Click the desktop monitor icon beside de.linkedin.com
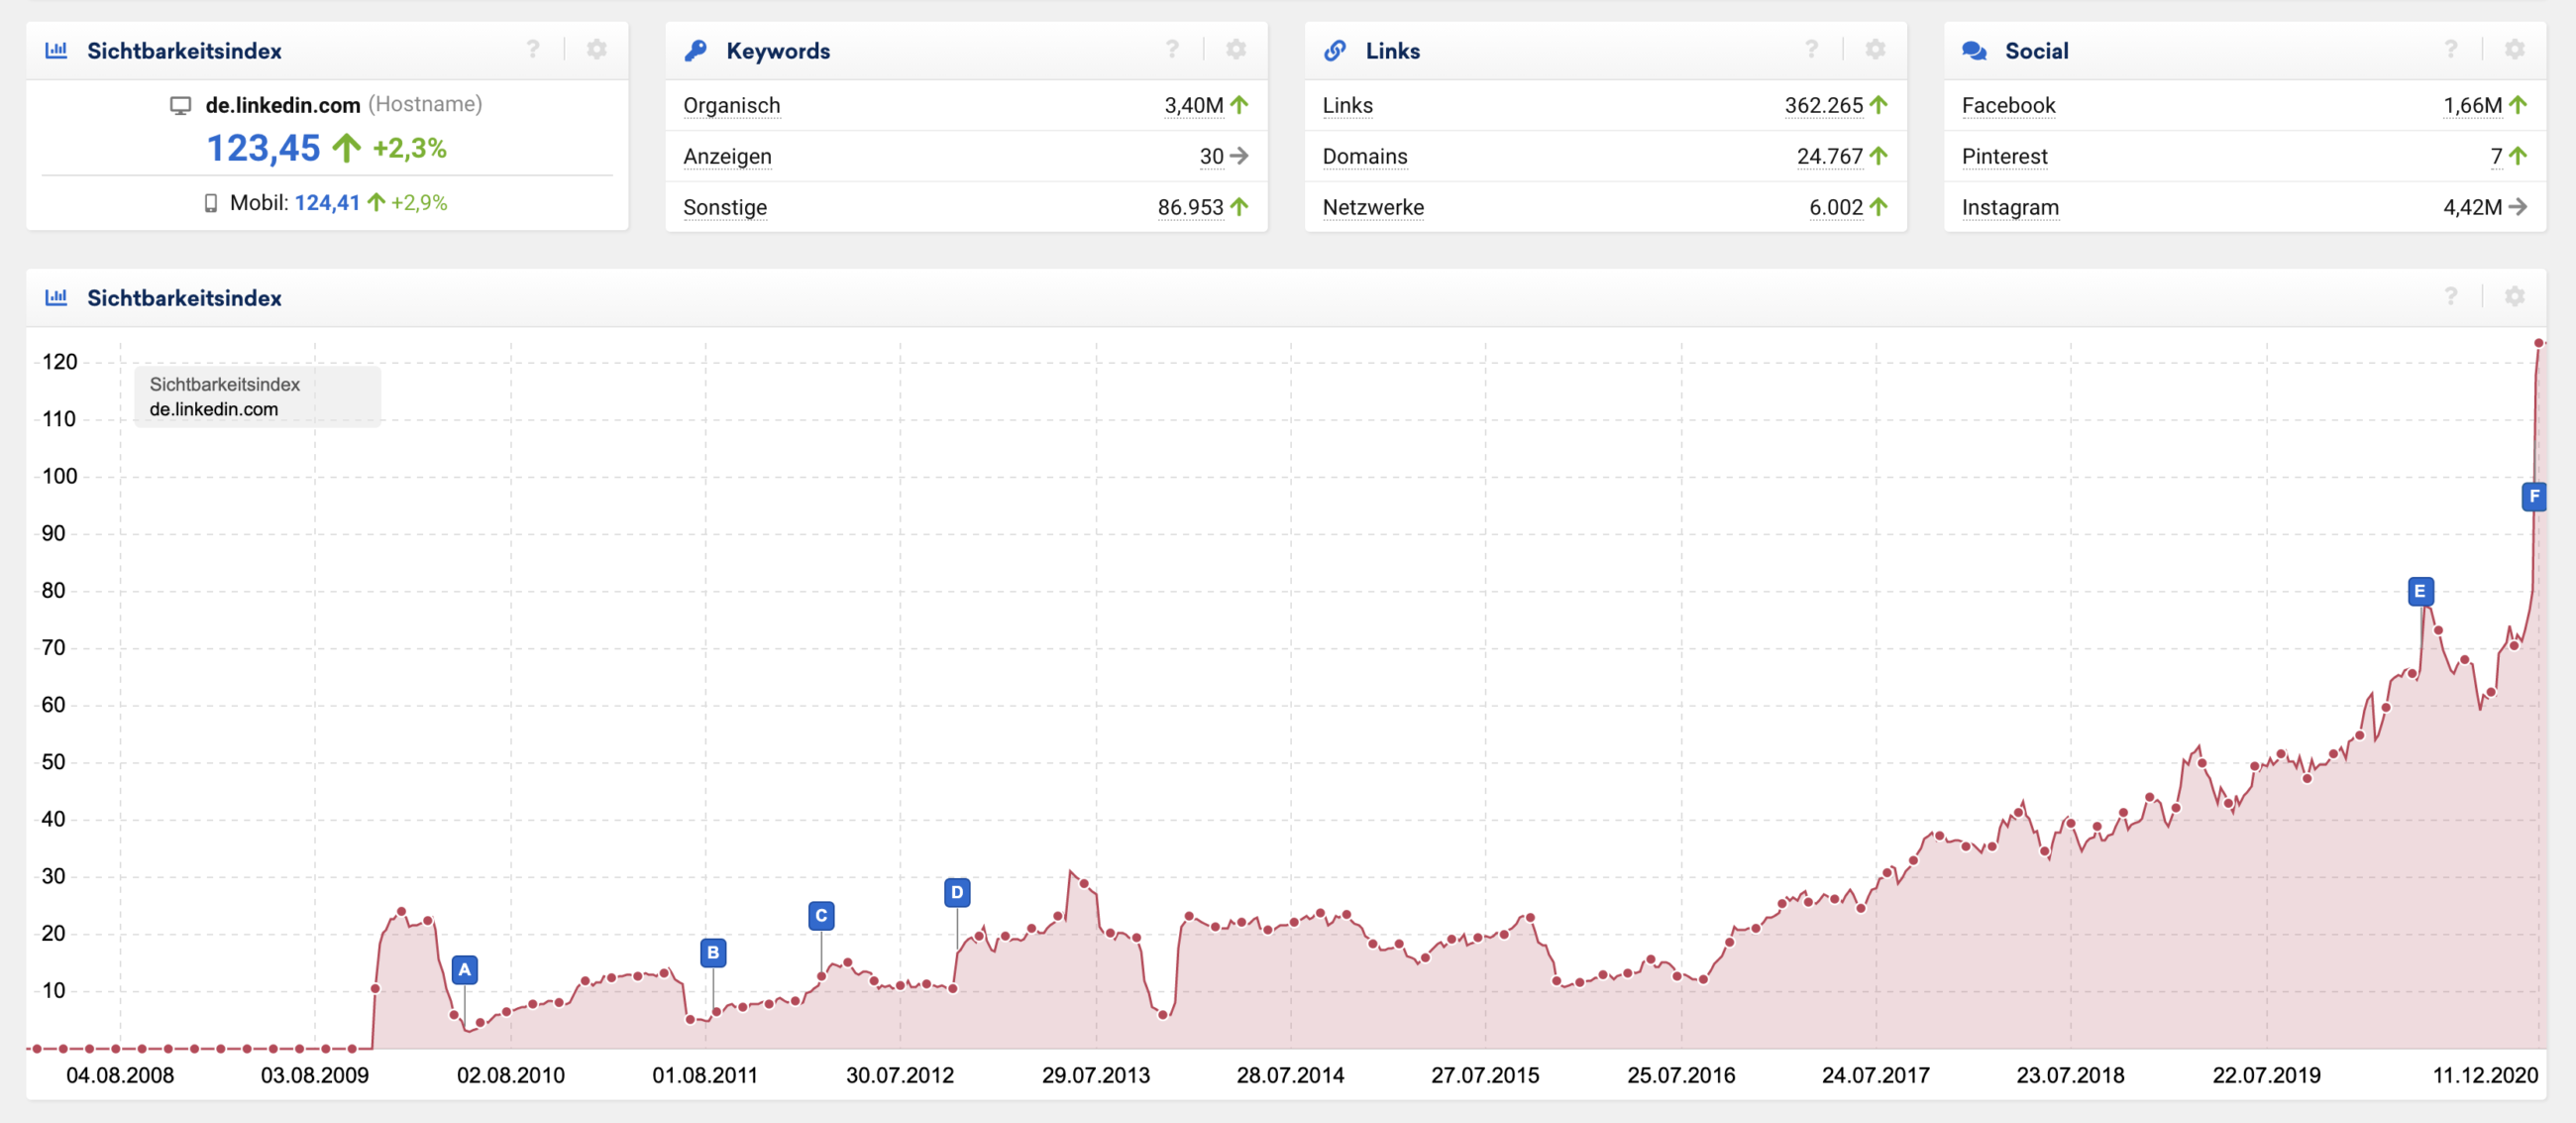This screenshot has width=2576, height=1123. 180,106
